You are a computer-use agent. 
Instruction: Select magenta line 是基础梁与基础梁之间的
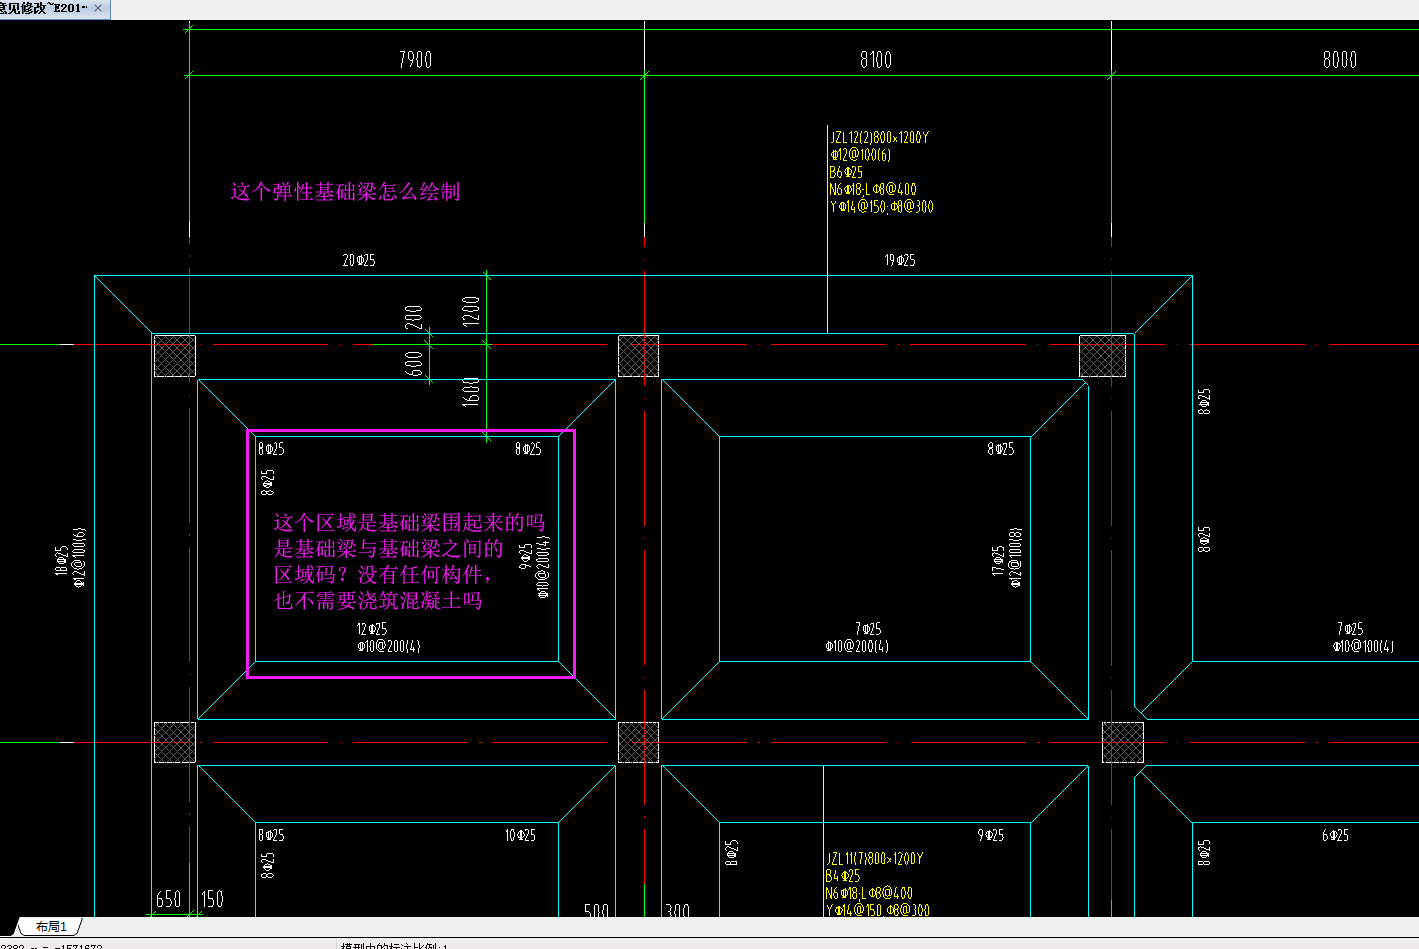(388, 549)
